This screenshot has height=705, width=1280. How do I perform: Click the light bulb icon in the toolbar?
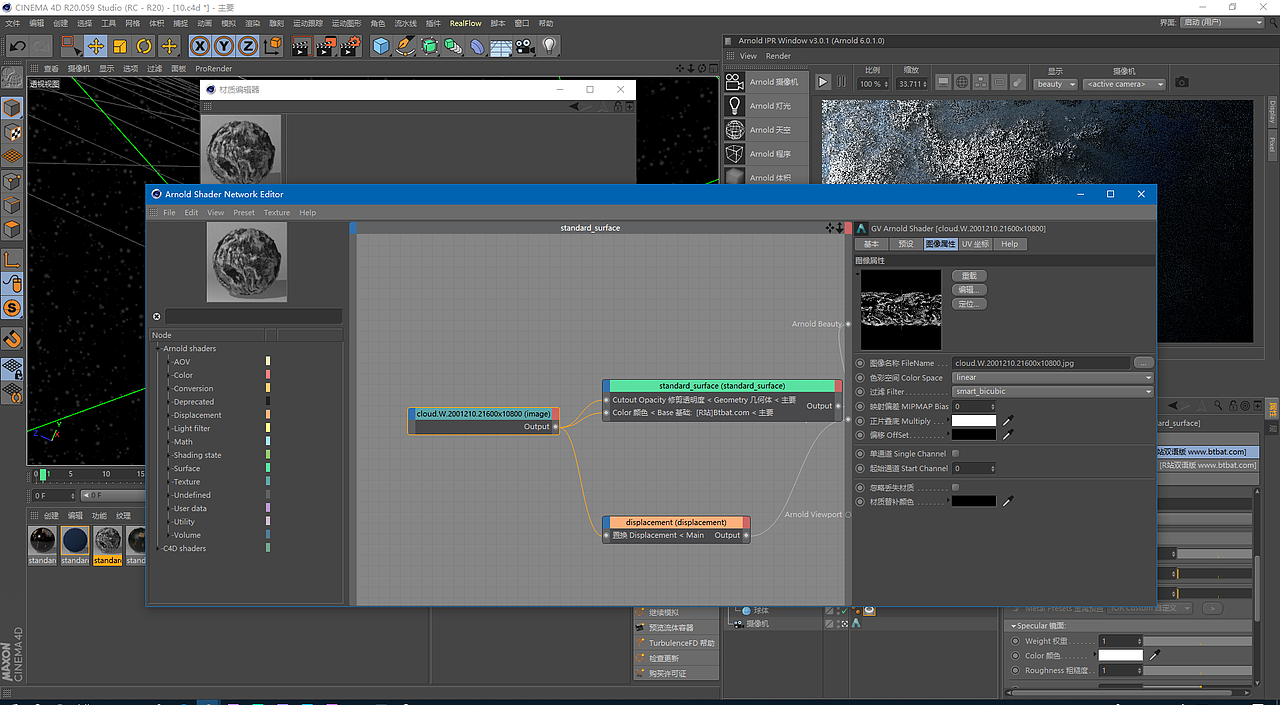tap(549, 46)
